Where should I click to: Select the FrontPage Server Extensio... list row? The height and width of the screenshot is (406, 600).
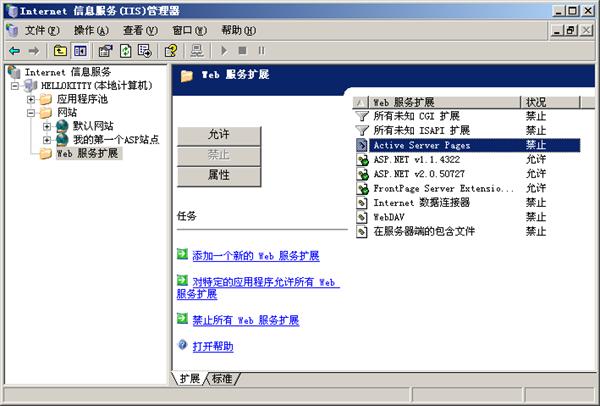(x=468, y=188)
